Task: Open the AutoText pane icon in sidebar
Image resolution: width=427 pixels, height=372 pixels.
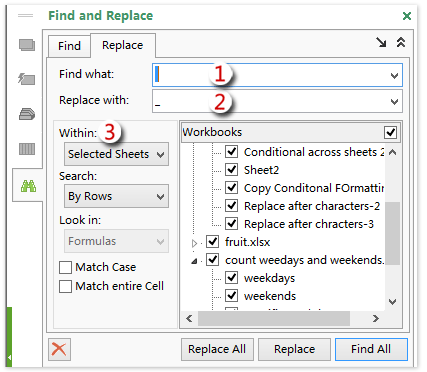Action: [27, 79]
